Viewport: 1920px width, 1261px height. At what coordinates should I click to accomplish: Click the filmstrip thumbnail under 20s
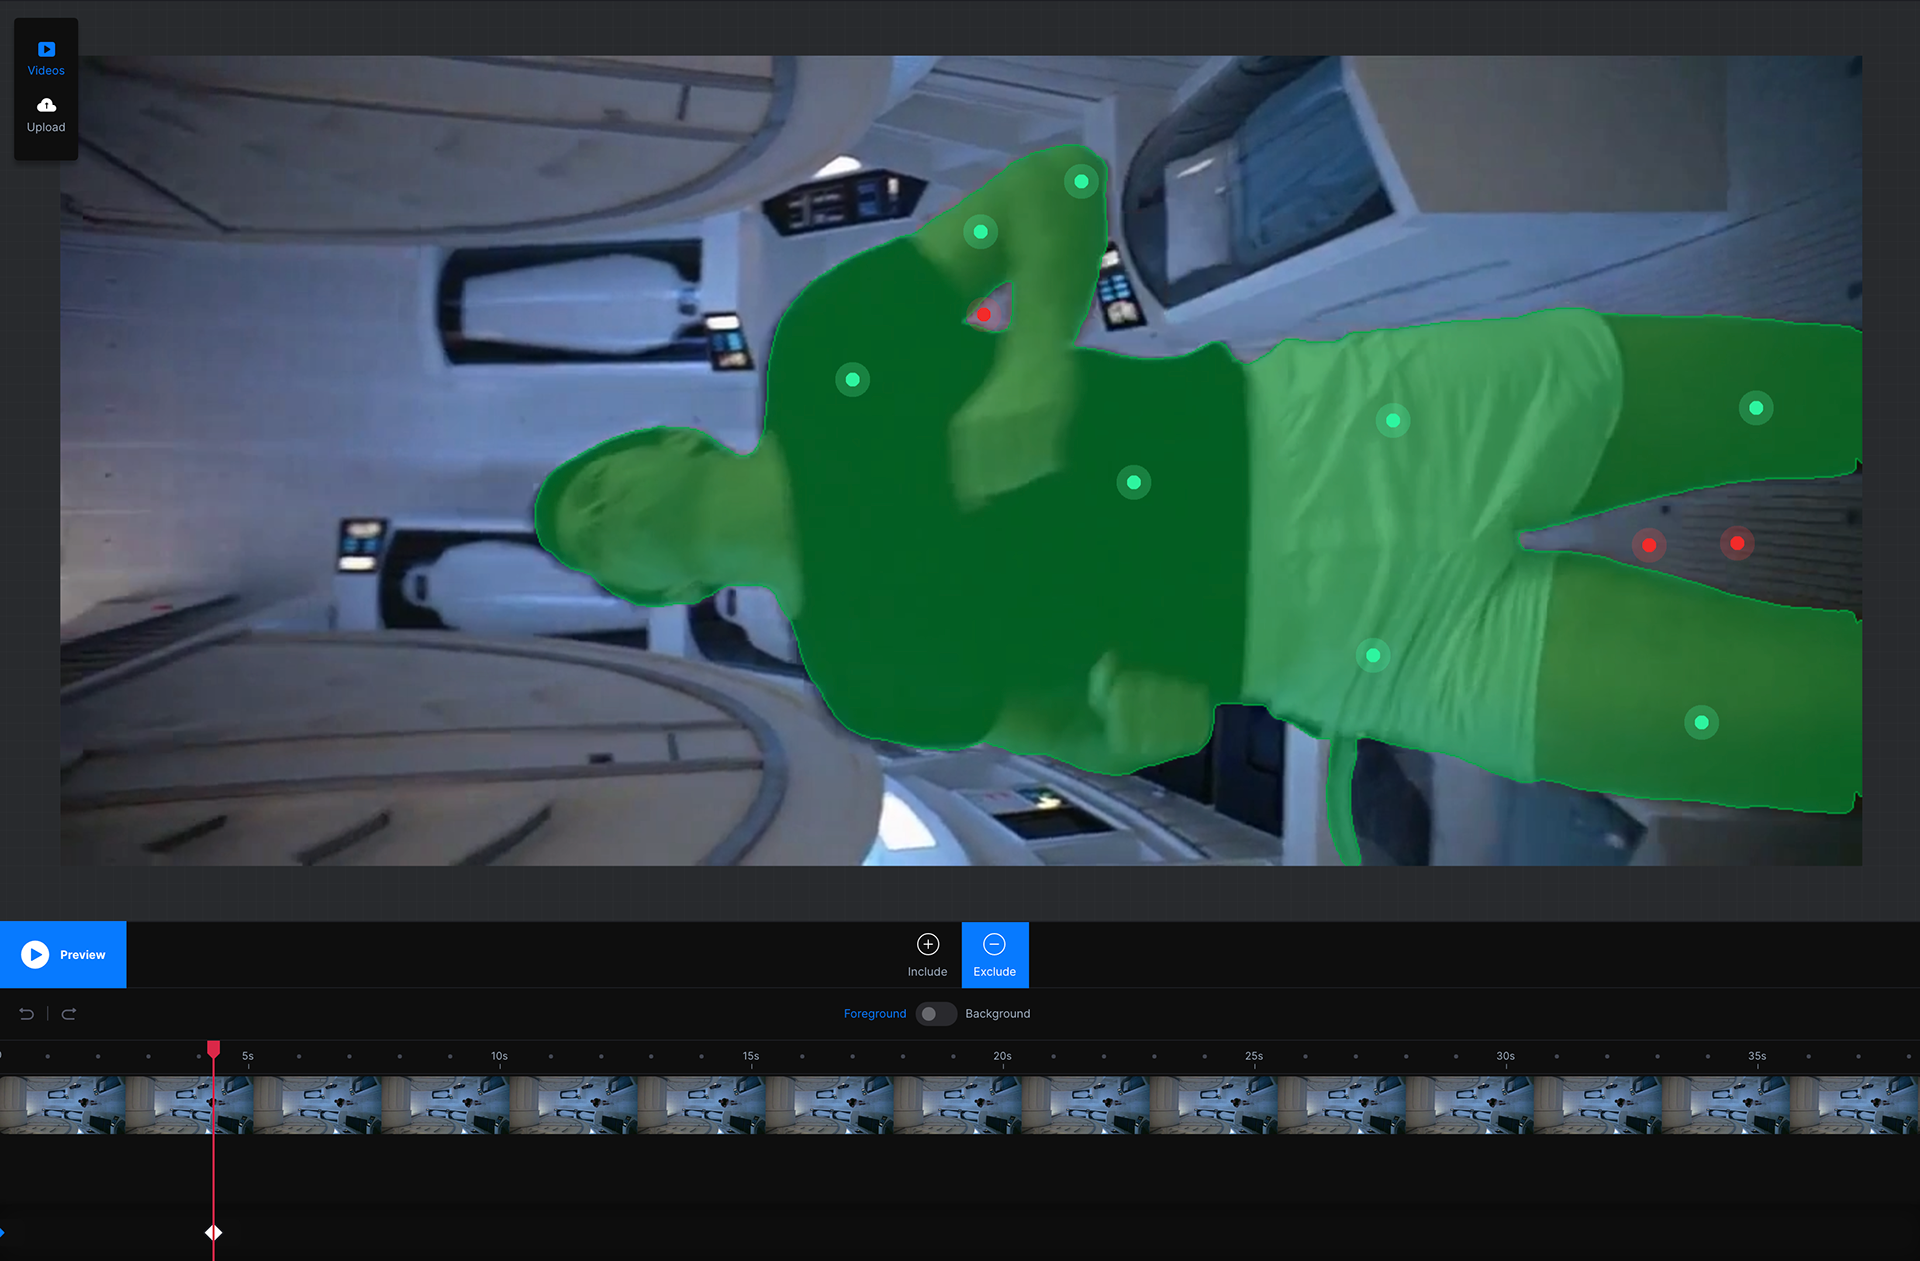(958, 1105)
